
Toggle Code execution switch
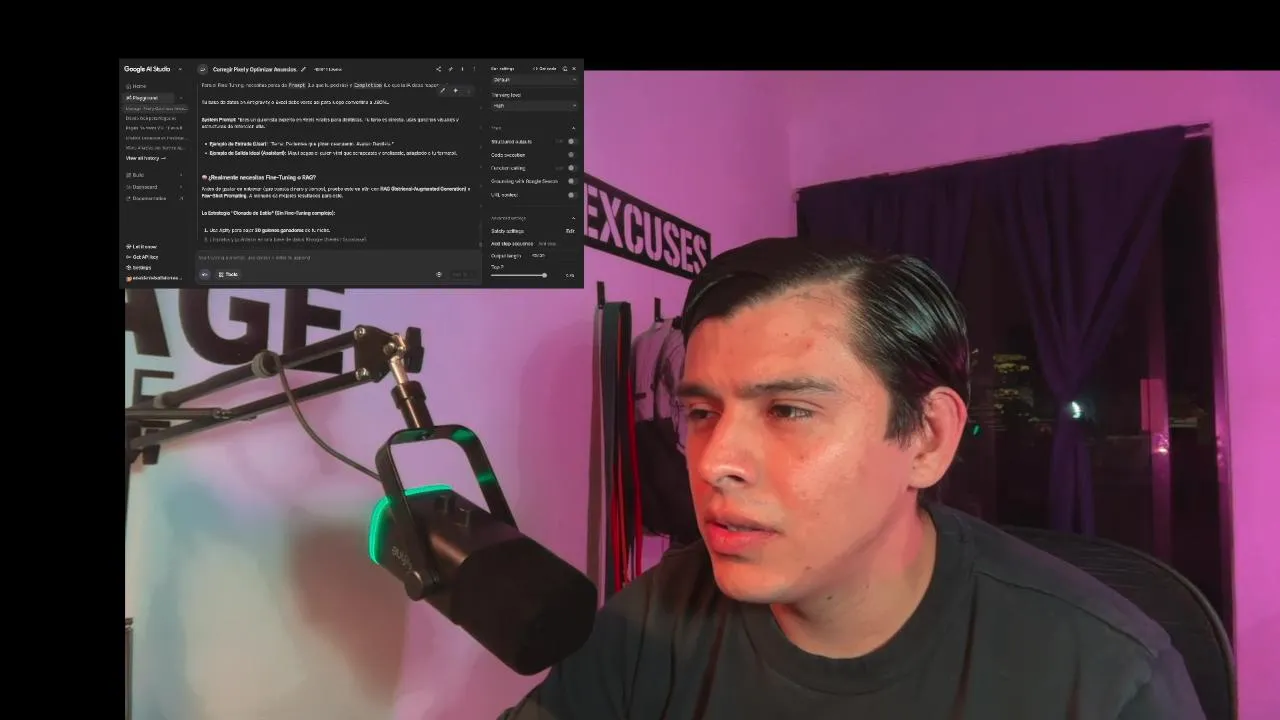coord(572,155)
